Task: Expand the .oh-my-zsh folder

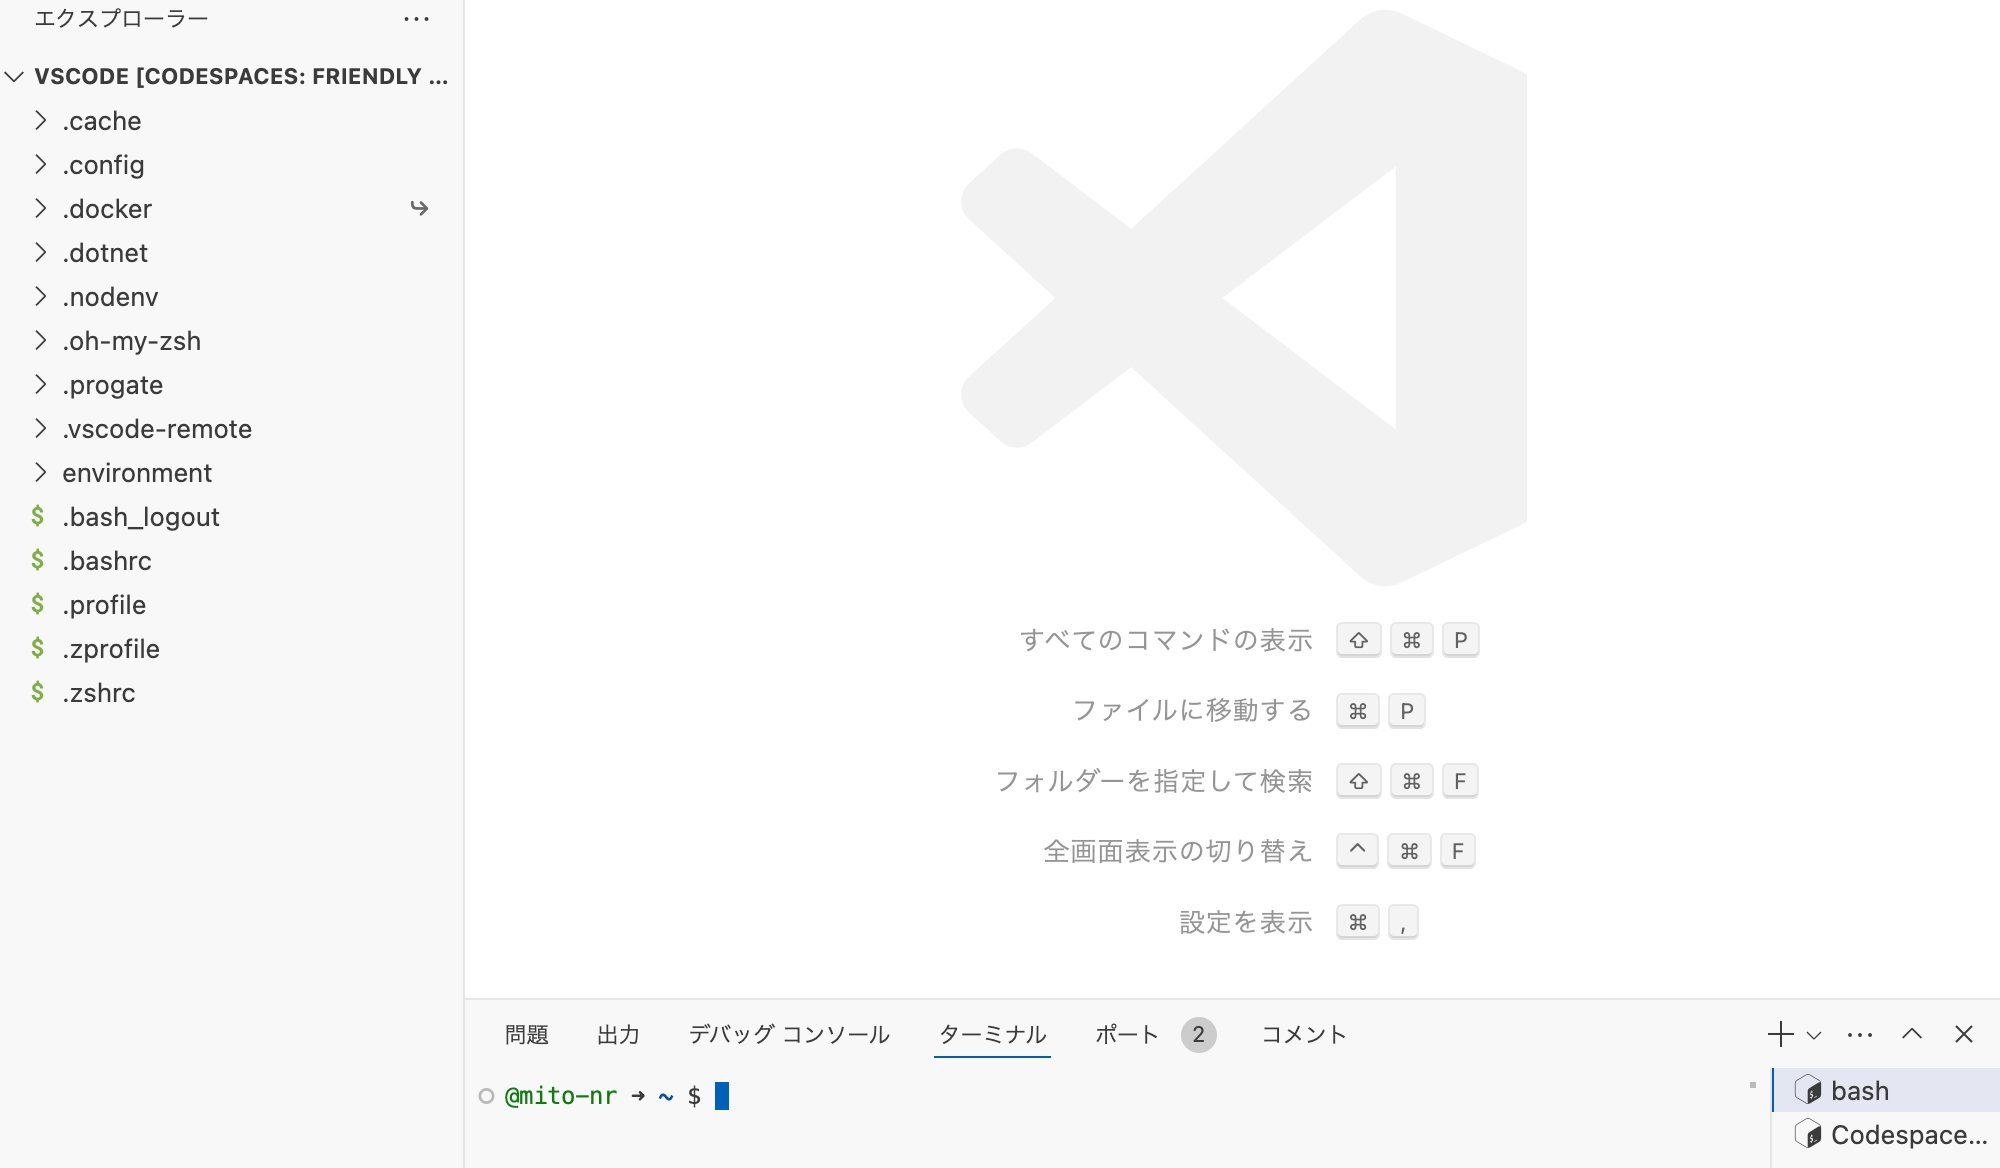Action: [x=131, y=341]
